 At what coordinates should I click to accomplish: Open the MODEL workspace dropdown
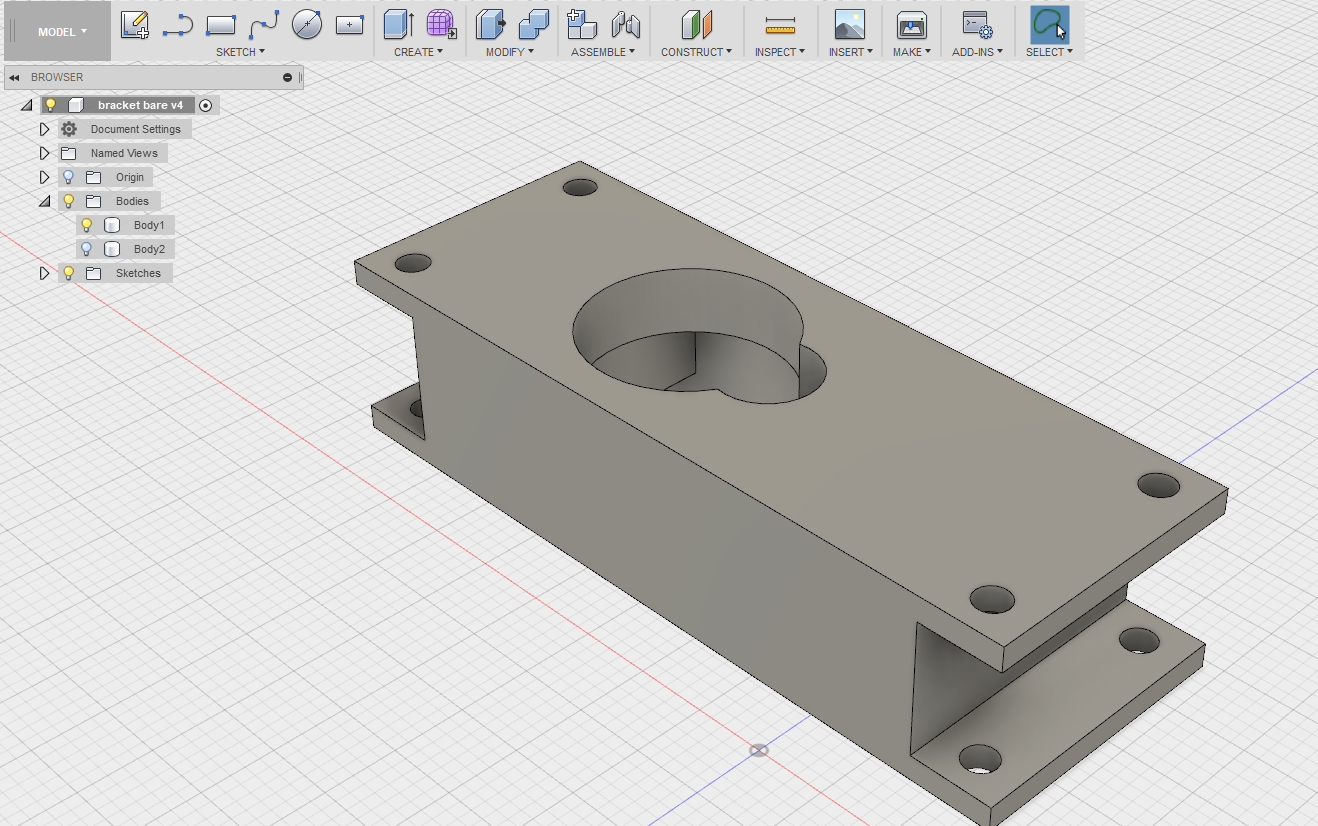tap(62, 32)
